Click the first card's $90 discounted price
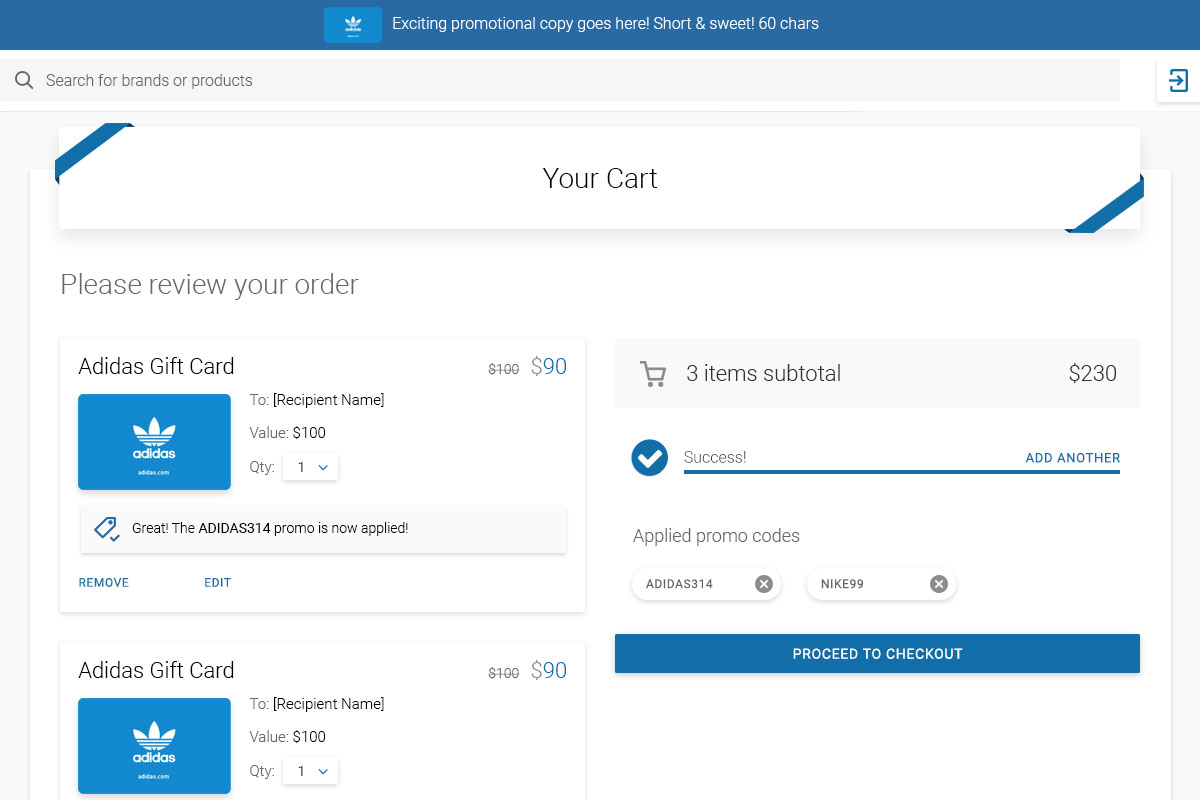This screenshot has height=800, width=1200. click(548, 366)
